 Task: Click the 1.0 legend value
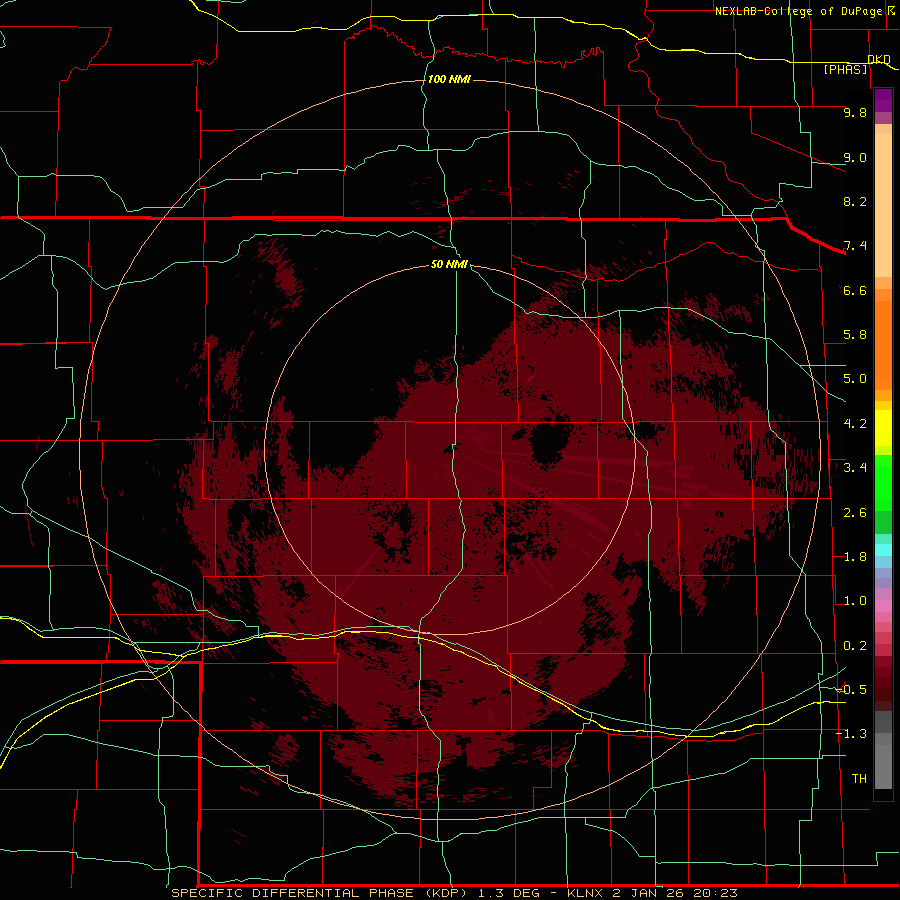(855, 601)
